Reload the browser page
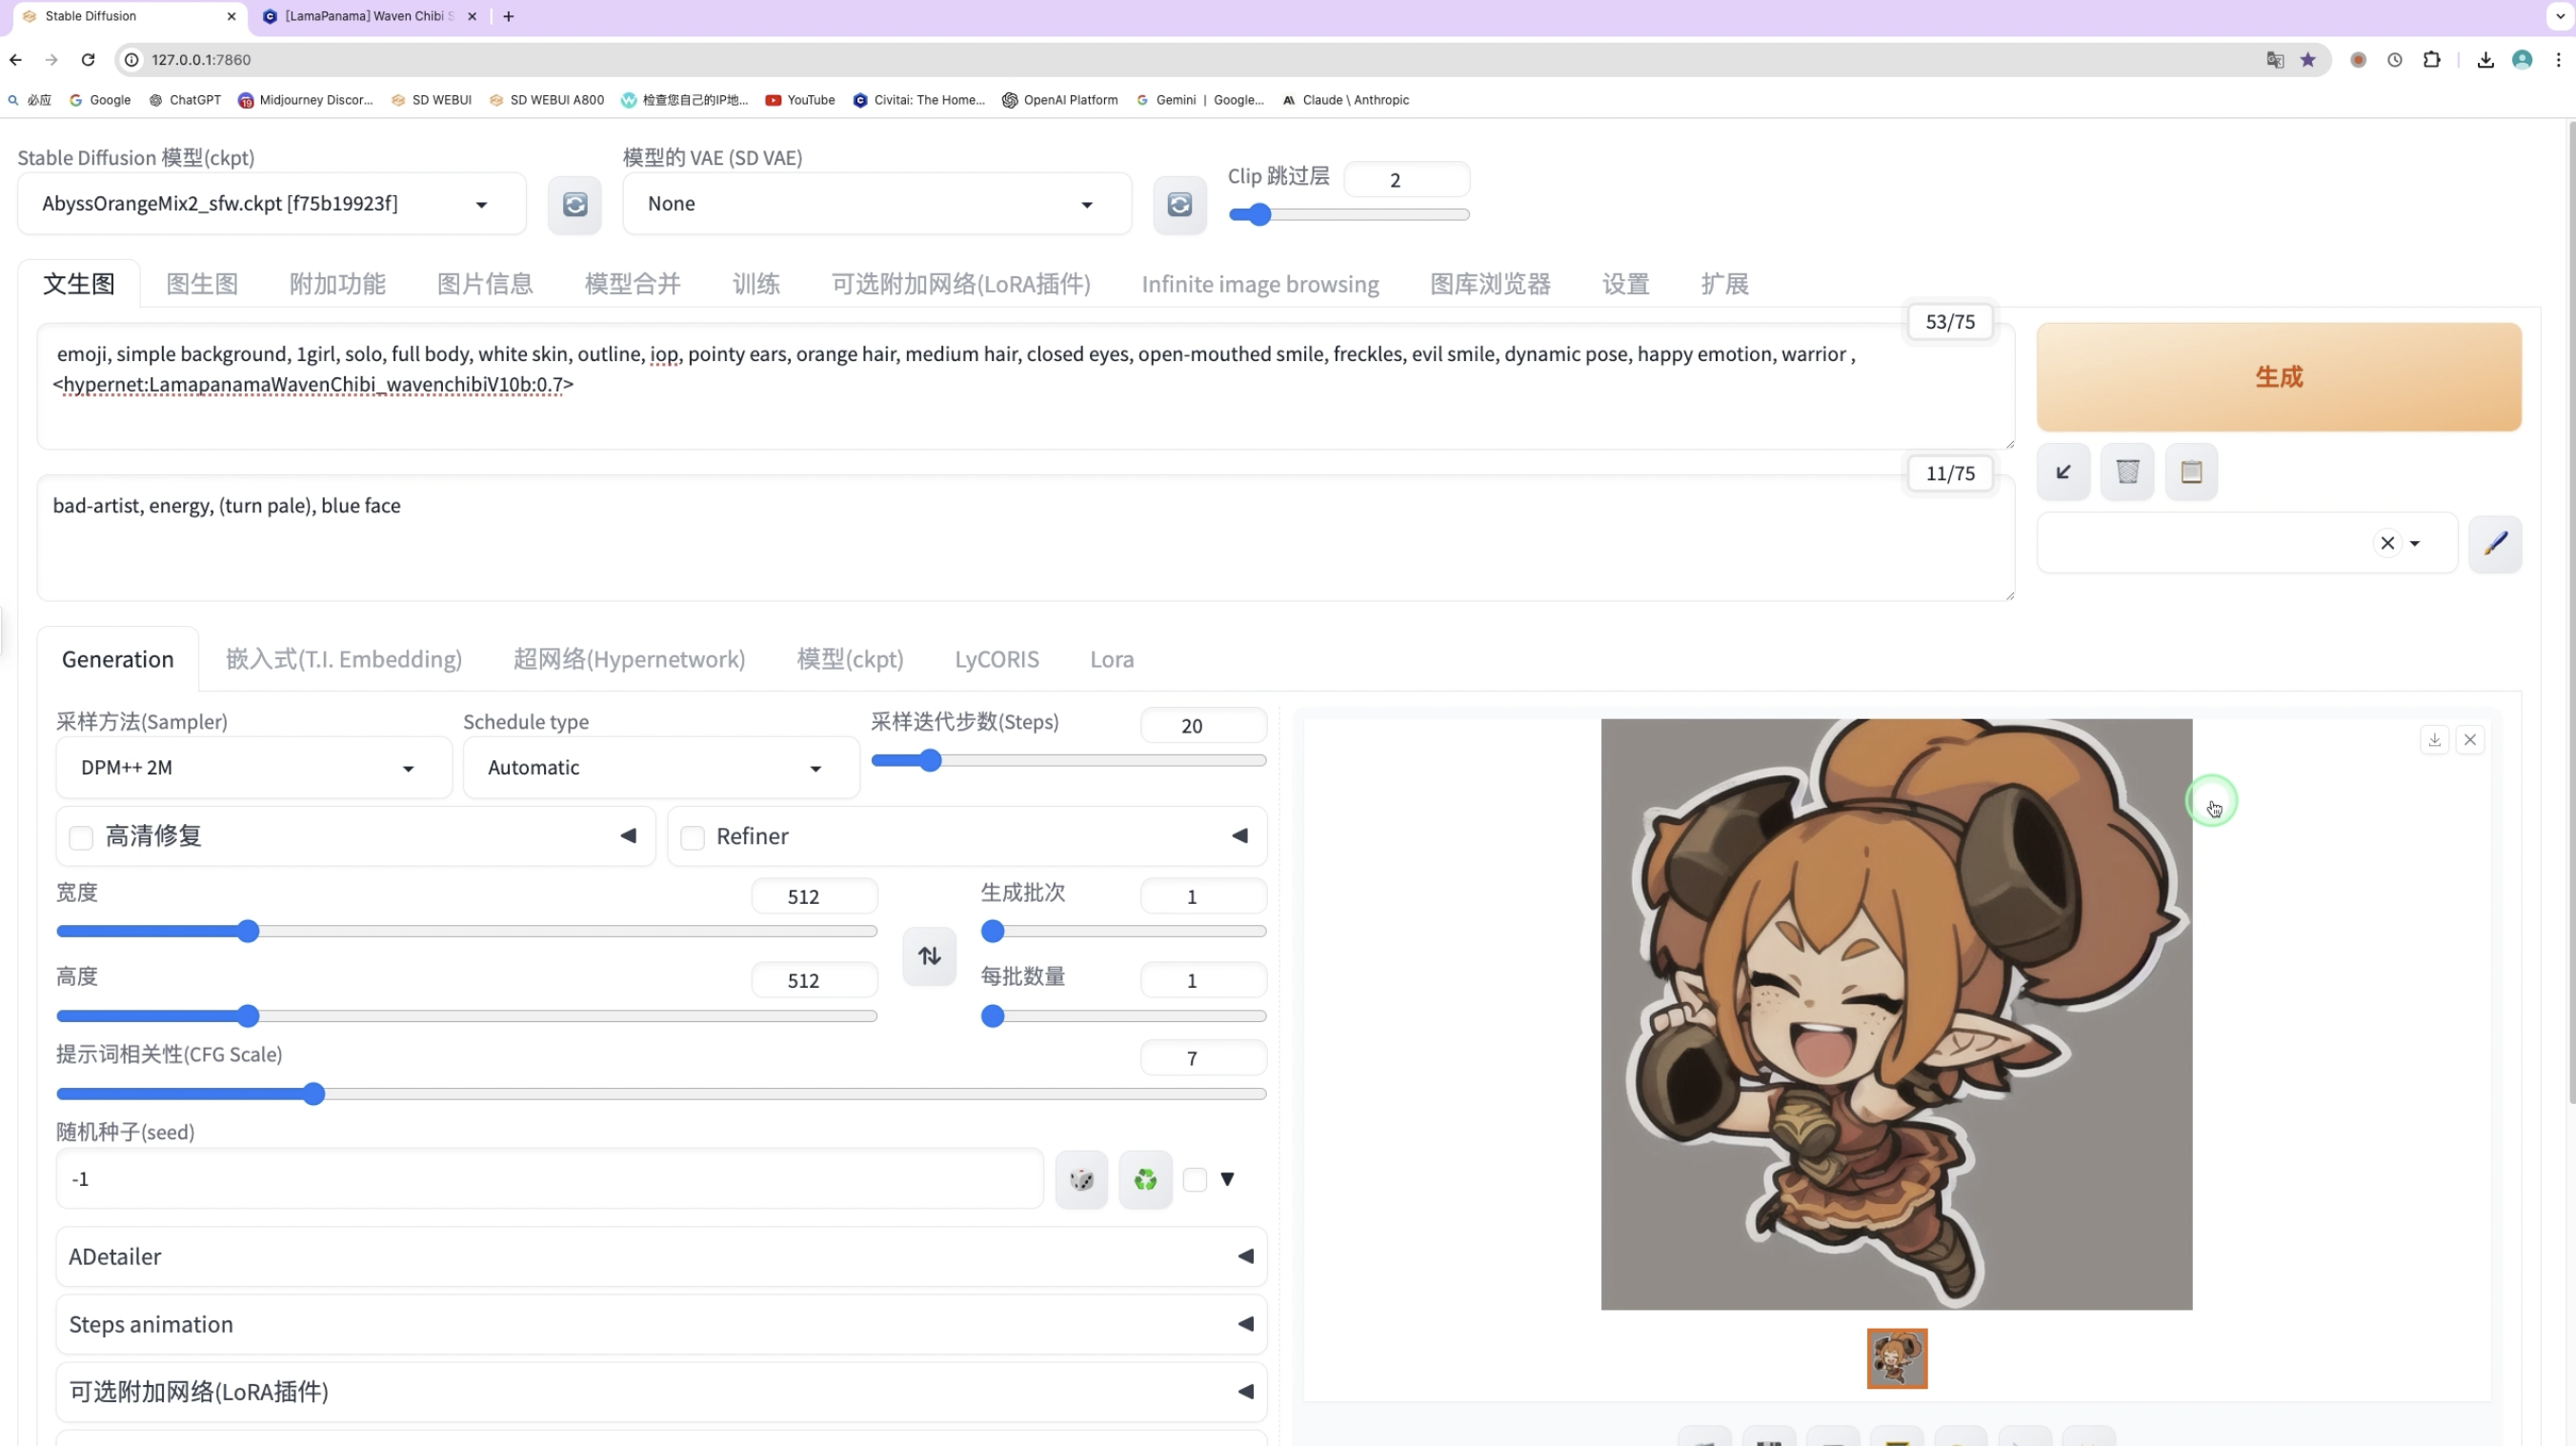 tap(88, 60)
